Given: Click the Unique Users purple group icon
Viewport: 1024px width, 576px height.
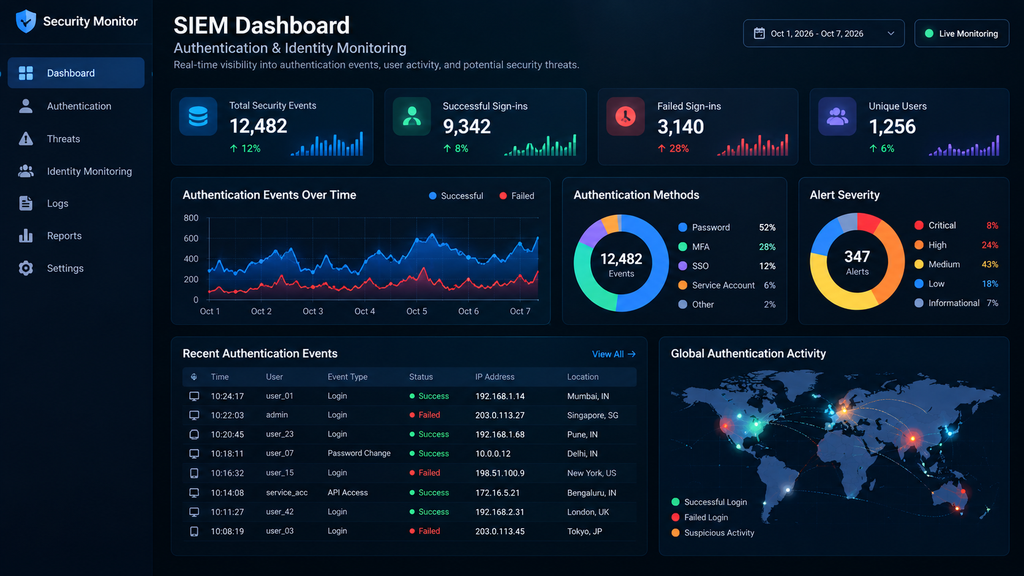Looking at the screenshot, I should click(x=837, y=116).
